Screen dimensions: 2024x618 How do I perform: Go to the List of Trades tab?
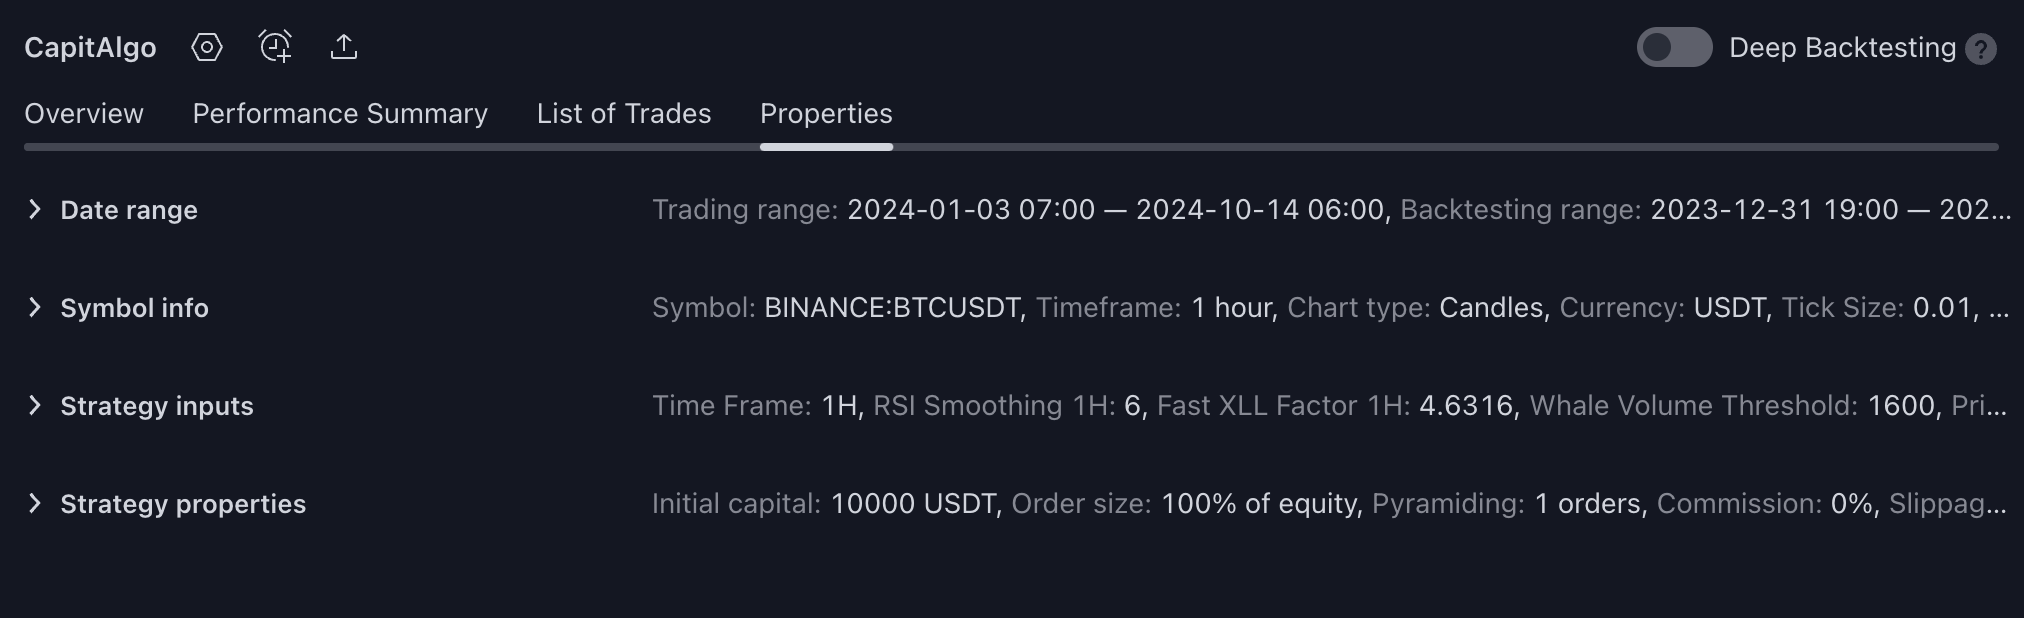tap(624, 114)
